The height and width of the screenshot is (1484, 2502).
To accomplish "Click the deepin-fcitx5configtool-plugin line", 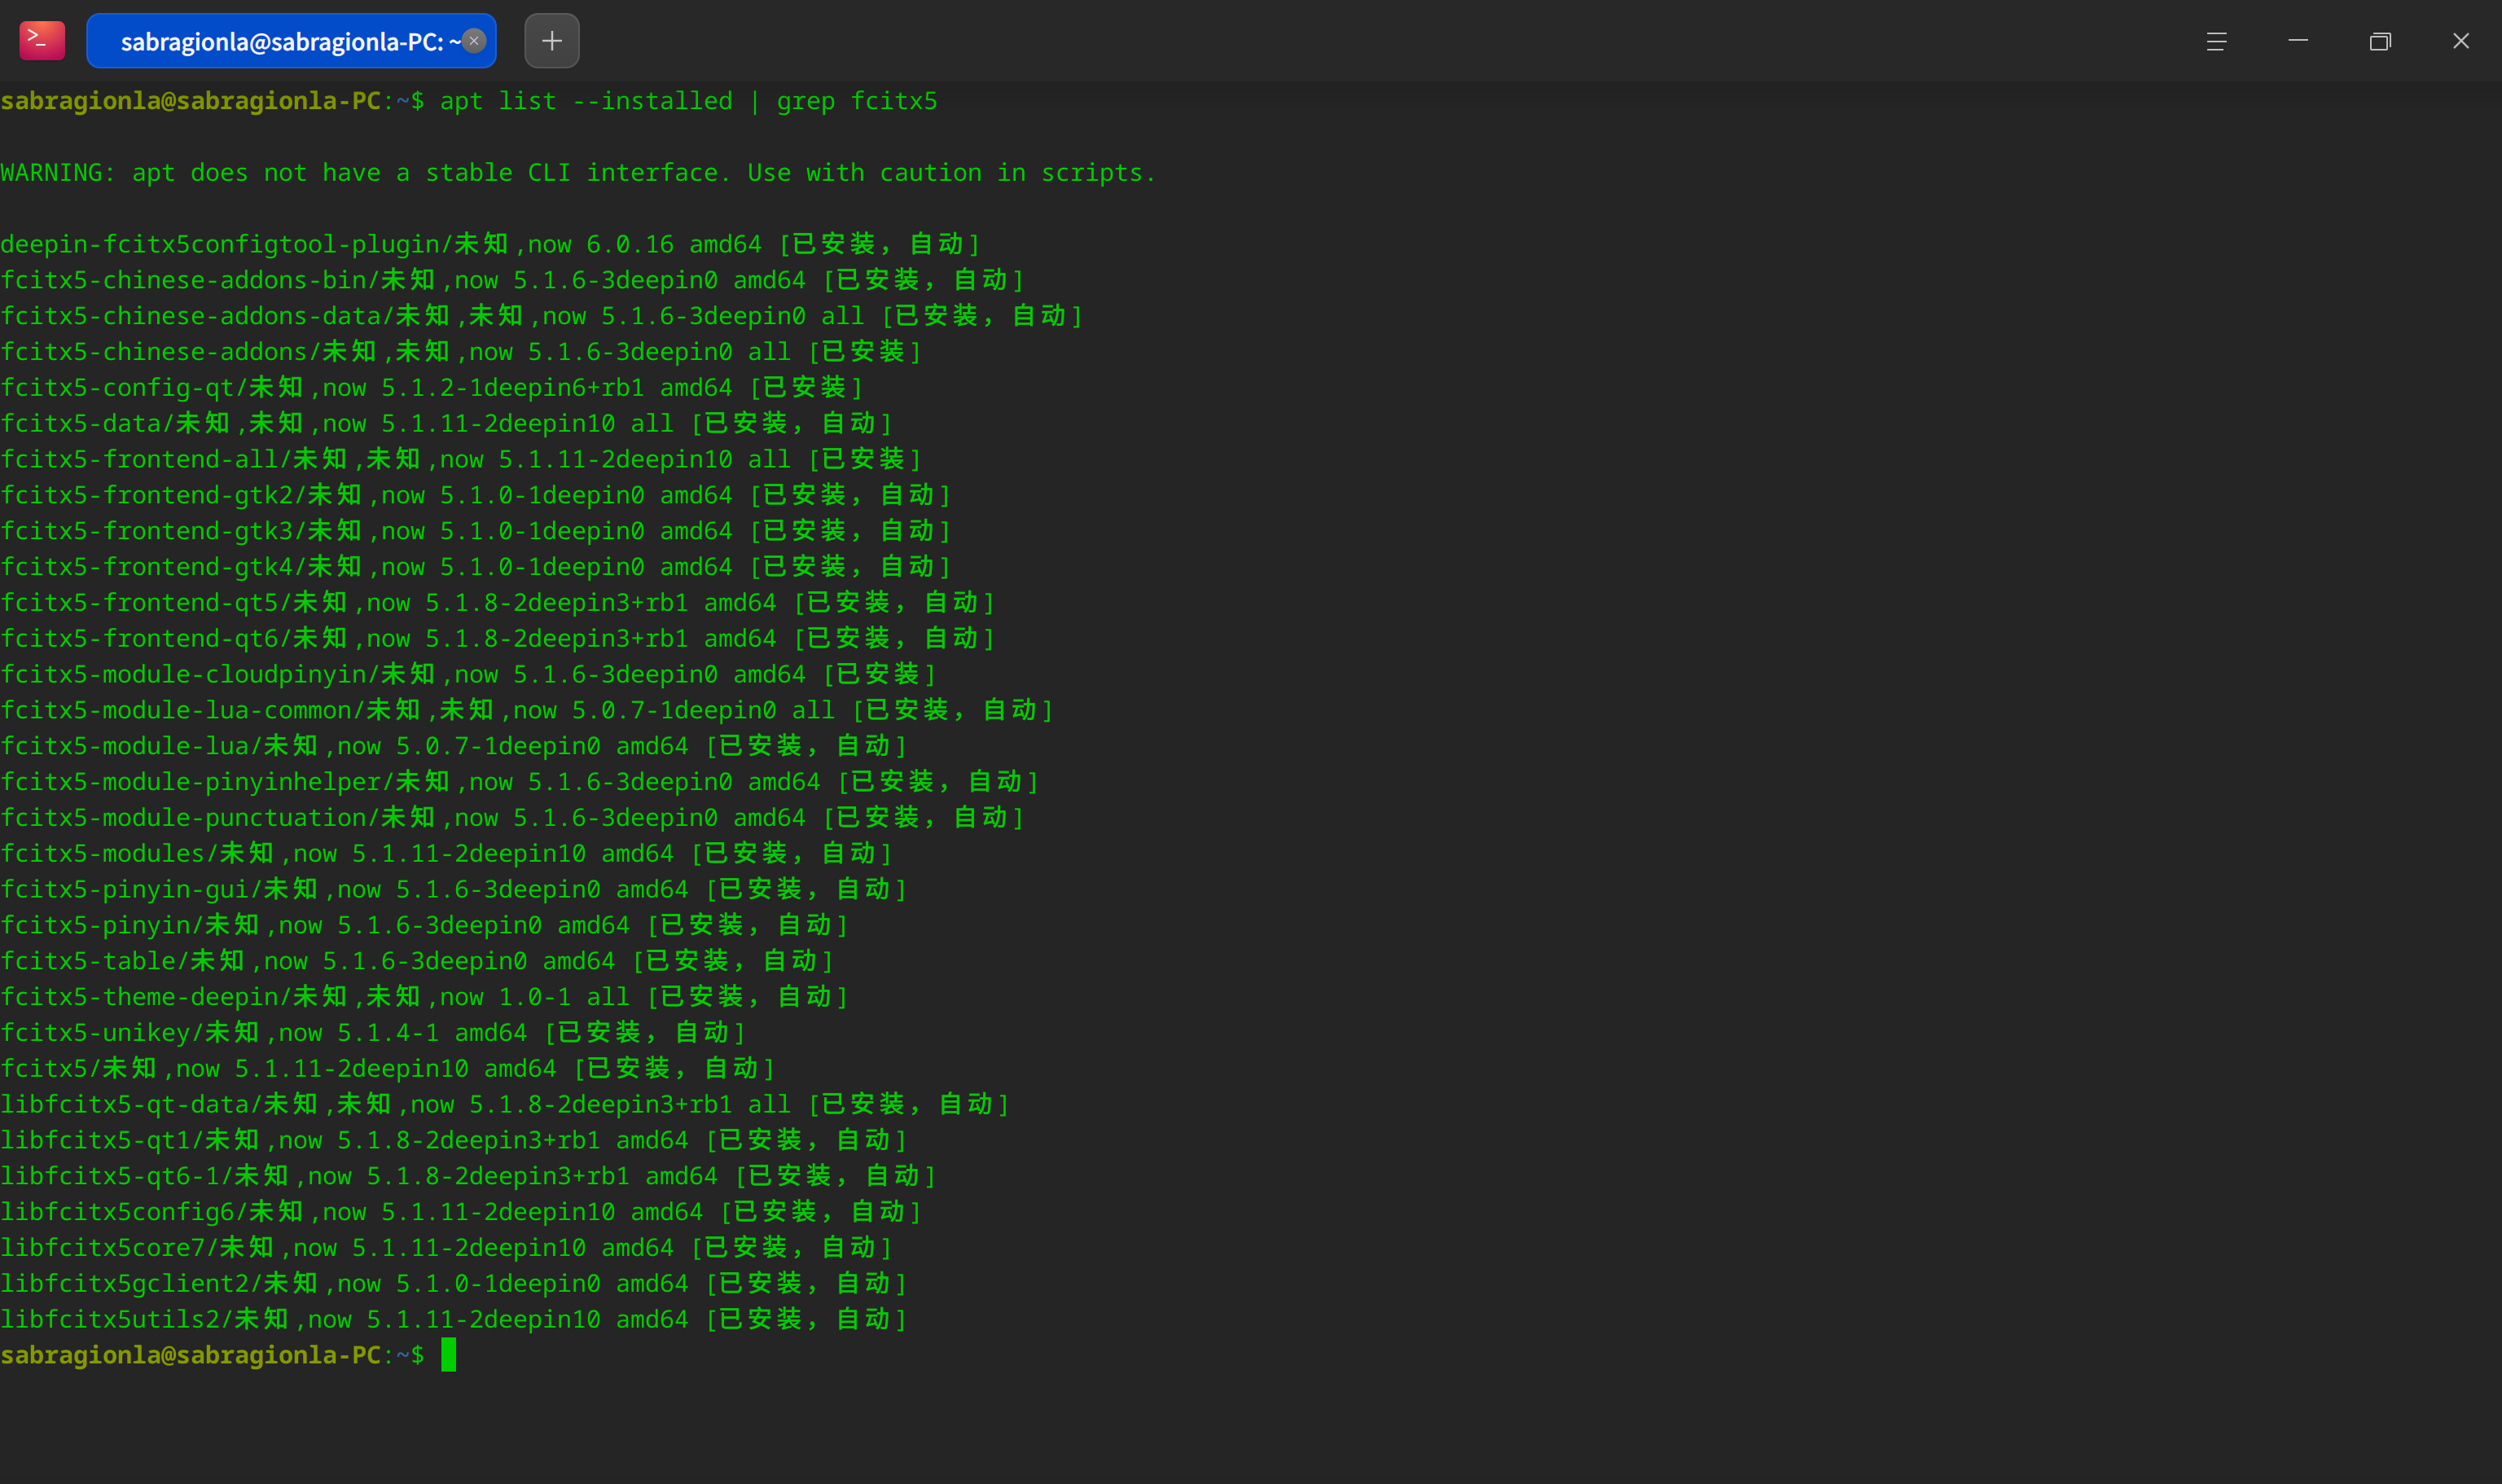I will [490, 244].
